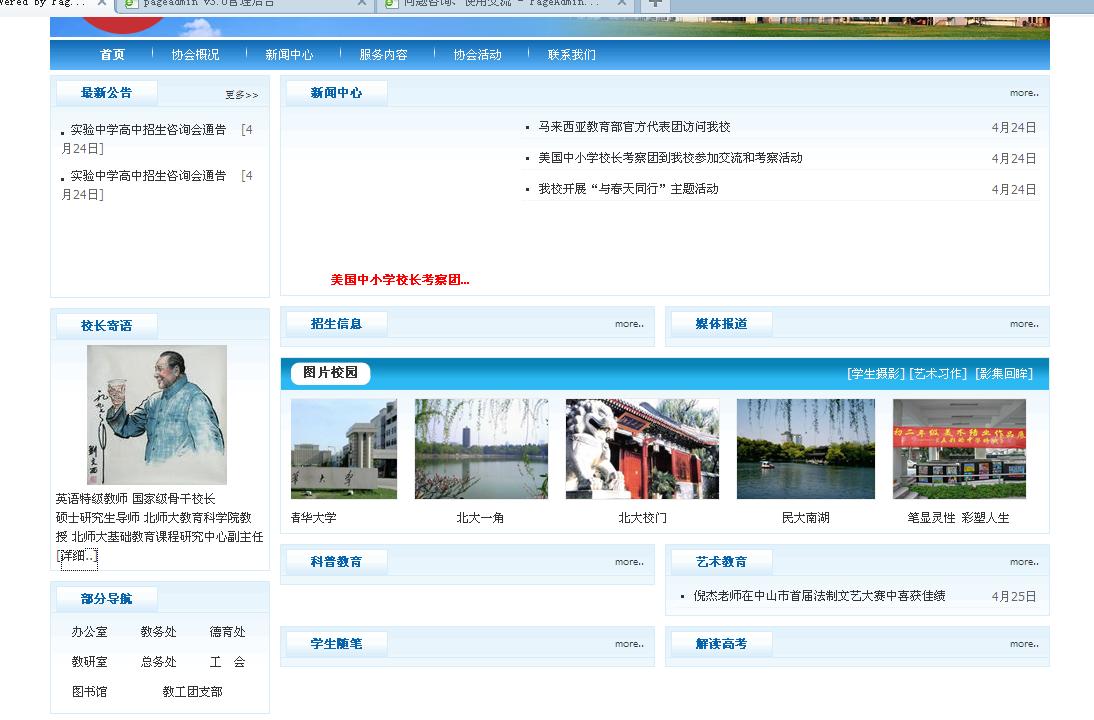Viewport: 1094px width, 720px height.
Task: Open the 首页 navigation menu item
Action: pos(113,55)
